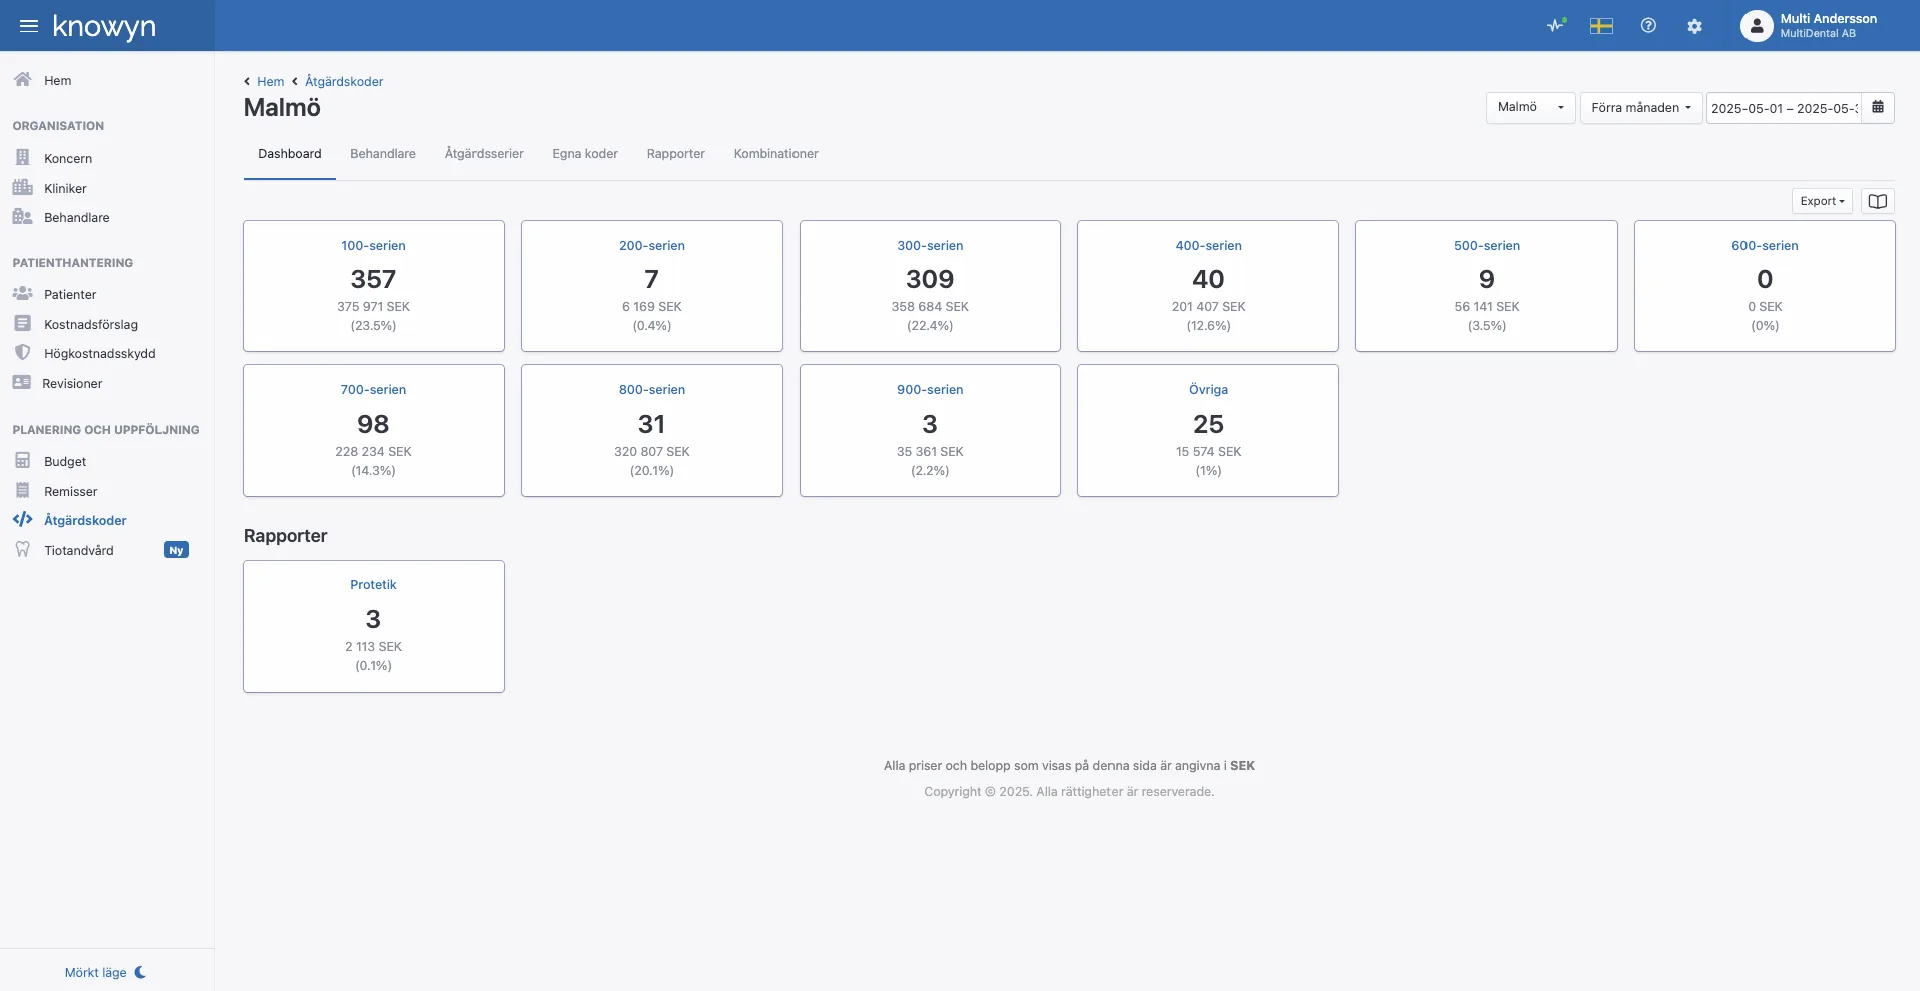Expand the Malmö clinic dropdown

(x=1530, y=108)
